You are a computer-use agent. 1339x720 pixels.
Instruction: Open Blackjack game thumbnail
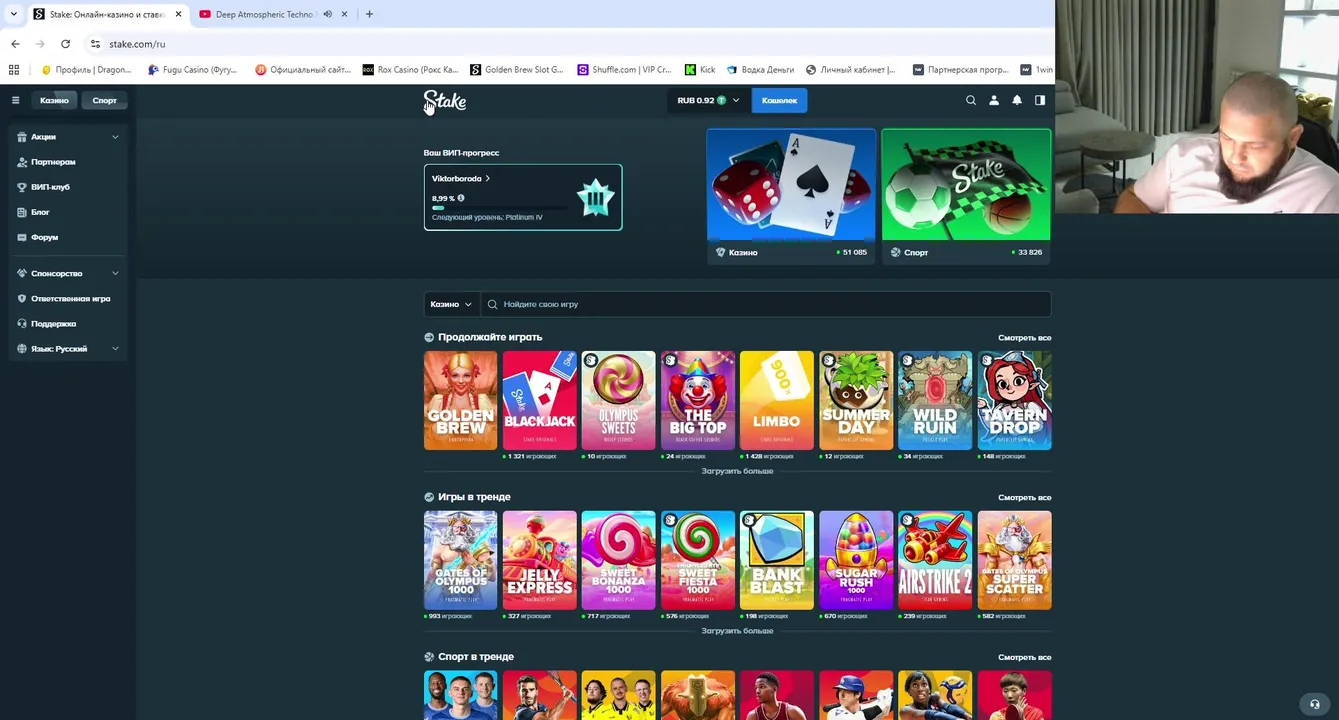(x=539, y=400)
